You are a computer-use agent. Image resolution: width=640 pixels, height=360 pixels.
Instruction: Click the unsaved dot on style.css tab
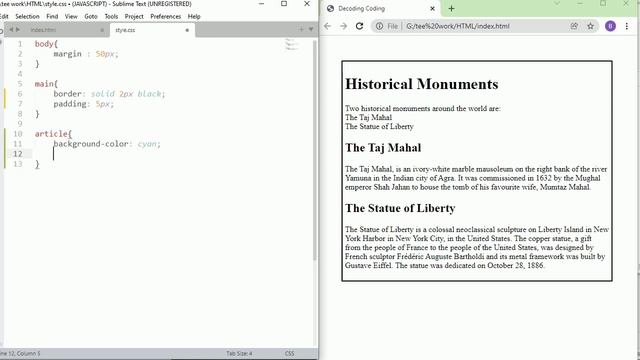coord(187,30)
